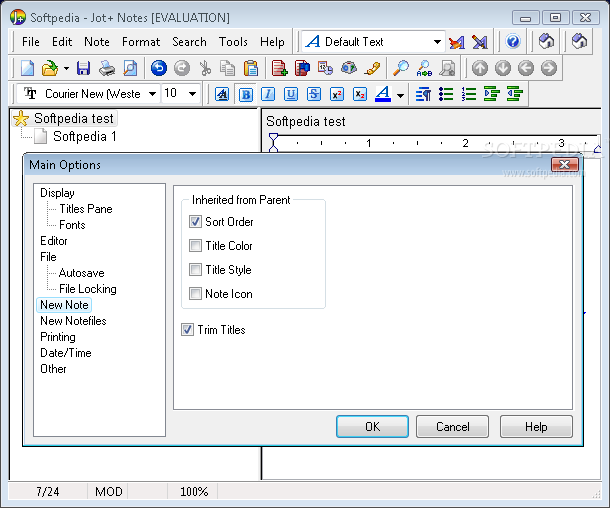This screenshot has width=610, height=508.
Task: Check the Note Icon checkbox
Action: click(x=195, y=294)
